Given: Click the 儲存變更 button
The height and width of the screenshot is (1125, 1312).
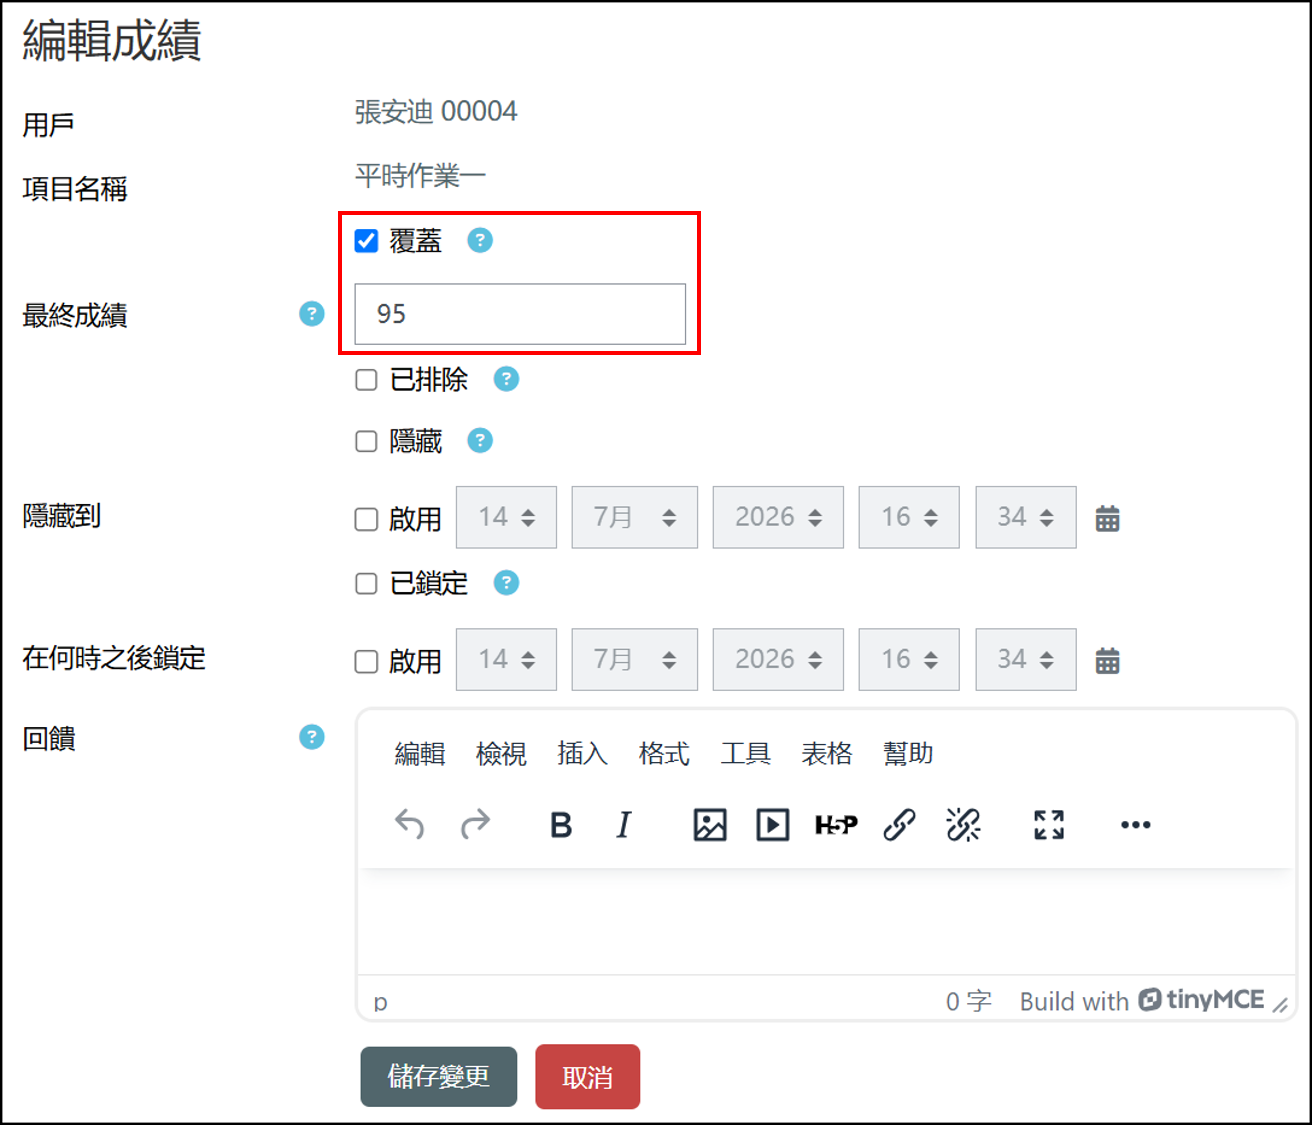Looking at the screenshot, I should [438, 1076].
